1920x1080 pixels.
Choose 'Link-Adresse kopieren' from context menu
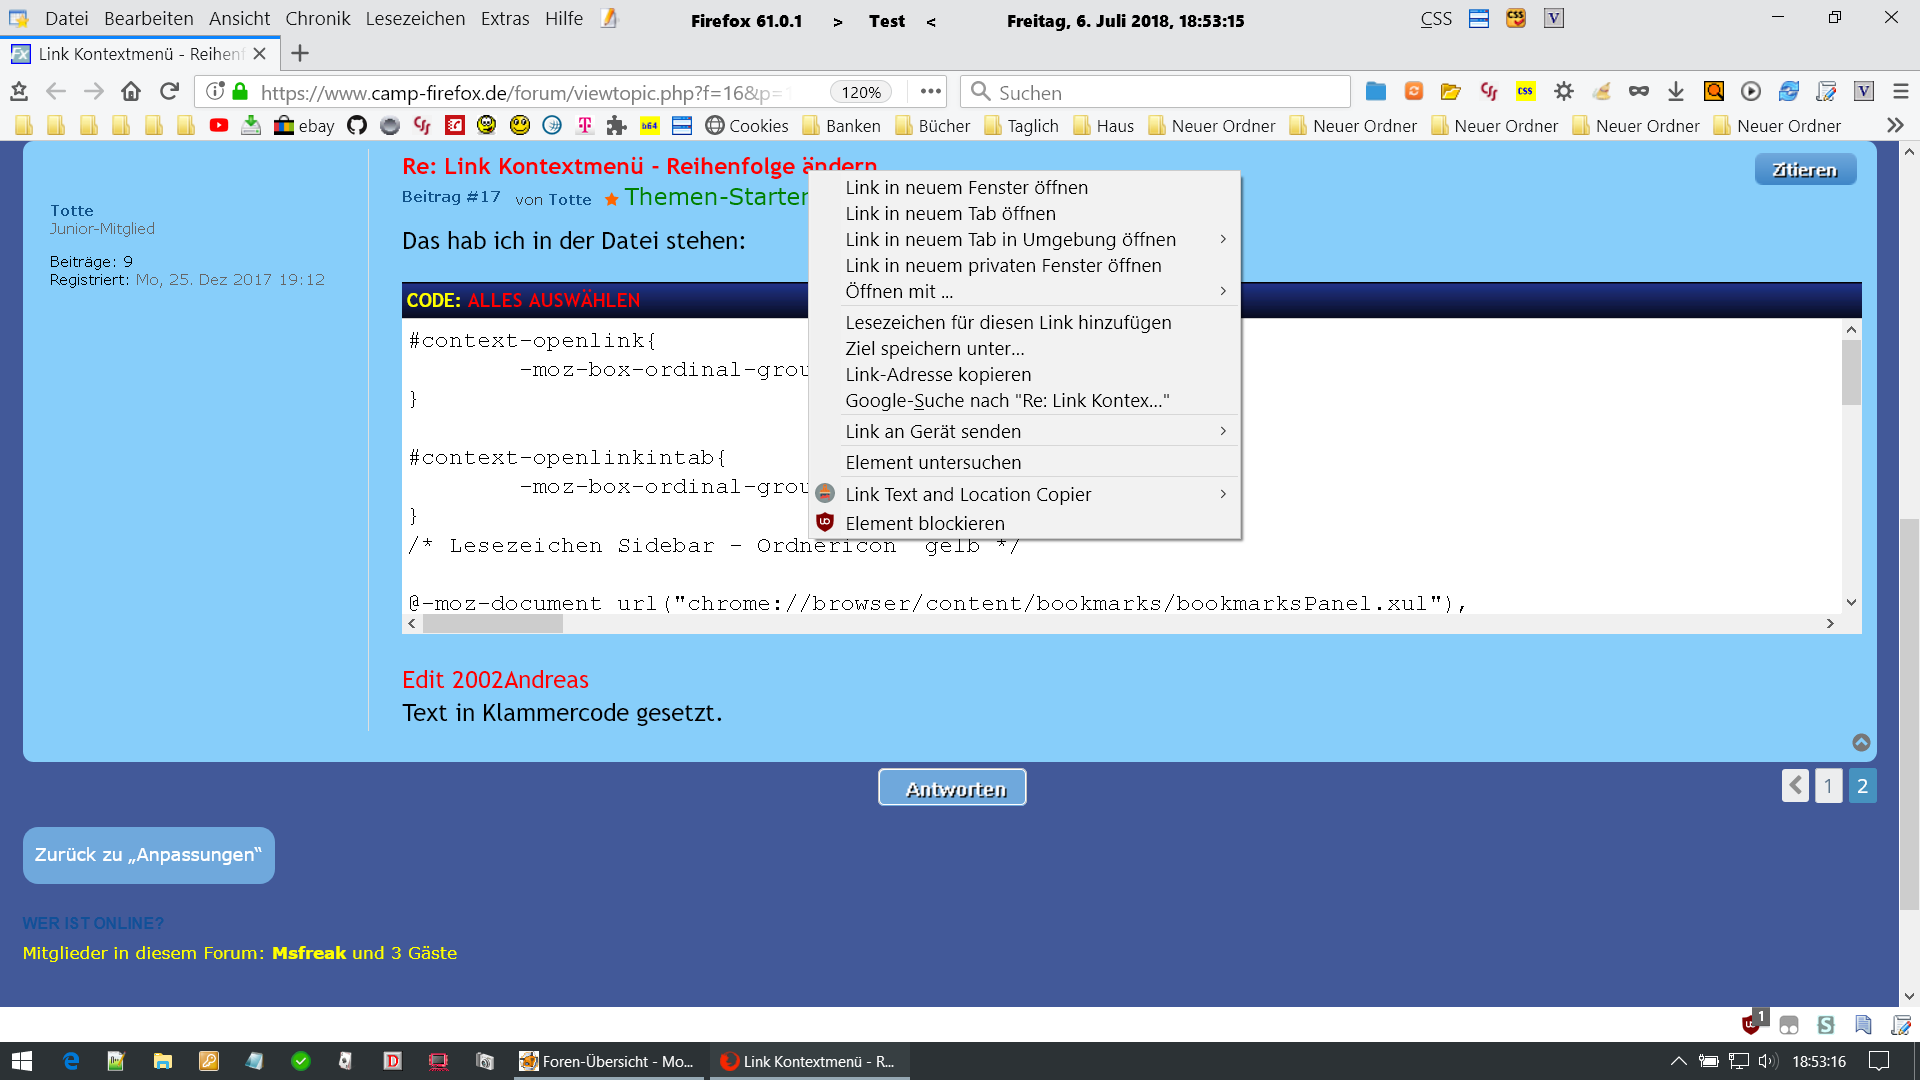pyautogui.click(x=938, y=374)
